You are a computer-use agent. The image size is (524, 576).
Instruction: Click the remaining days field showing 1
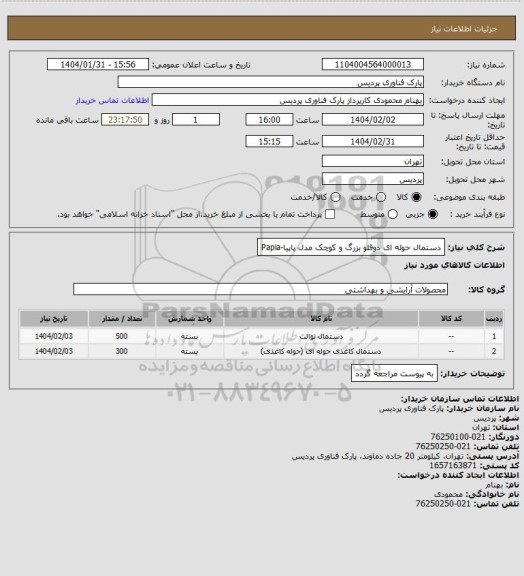coord(196,120)
